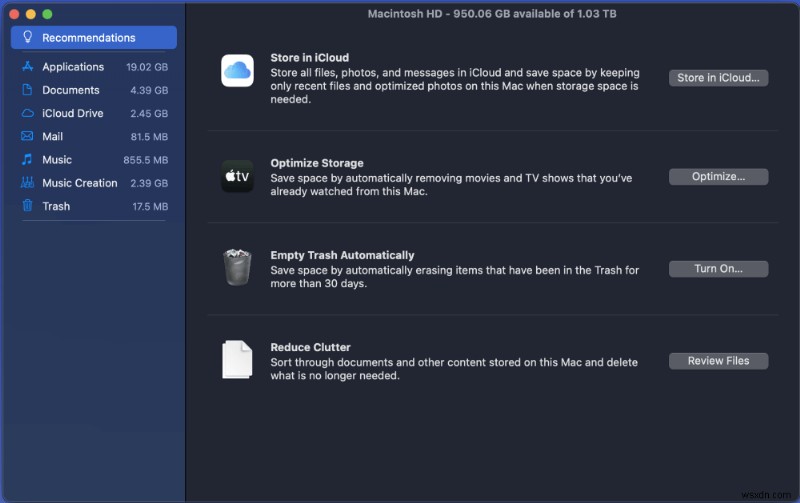The height and width of the screenshot is (503, 800).
Task: Click the iCloud Drive cloud icon in sidebar
Action: pyautogui.click(x=28, y=113)
